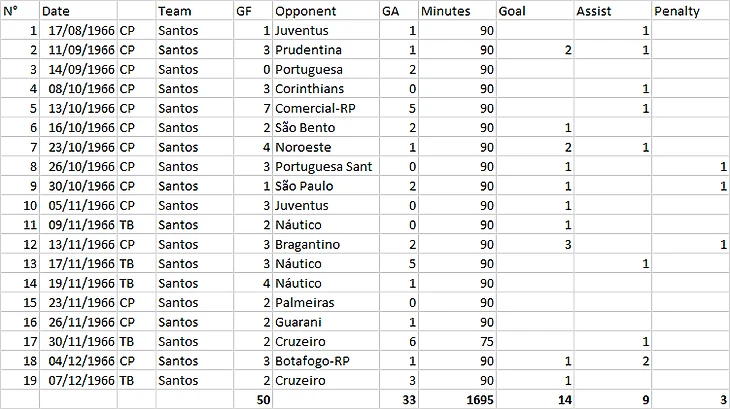This screenshot has height=409, width=730.
Task: Select the Penalty header cell
Action: [x=690, y=11]
